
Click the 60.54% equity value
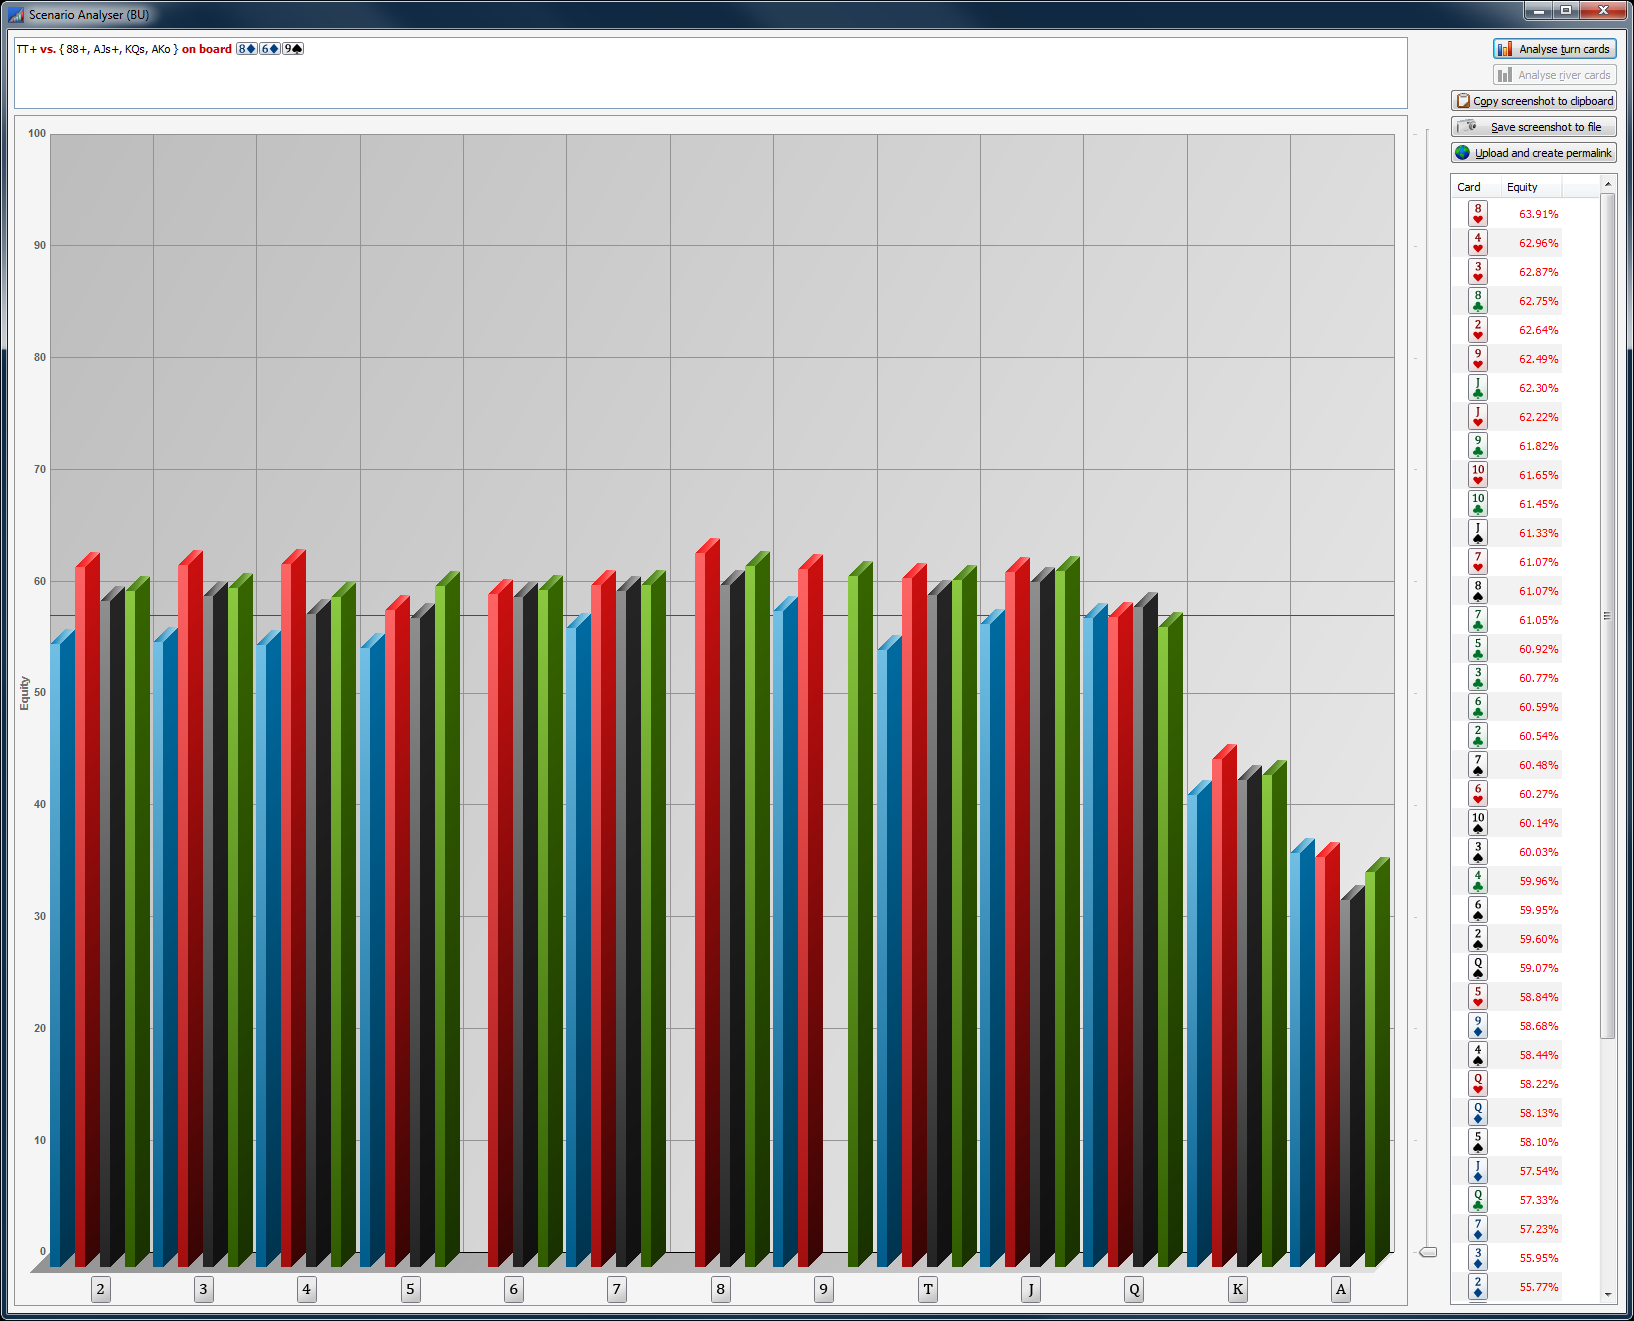[1539, 736]
